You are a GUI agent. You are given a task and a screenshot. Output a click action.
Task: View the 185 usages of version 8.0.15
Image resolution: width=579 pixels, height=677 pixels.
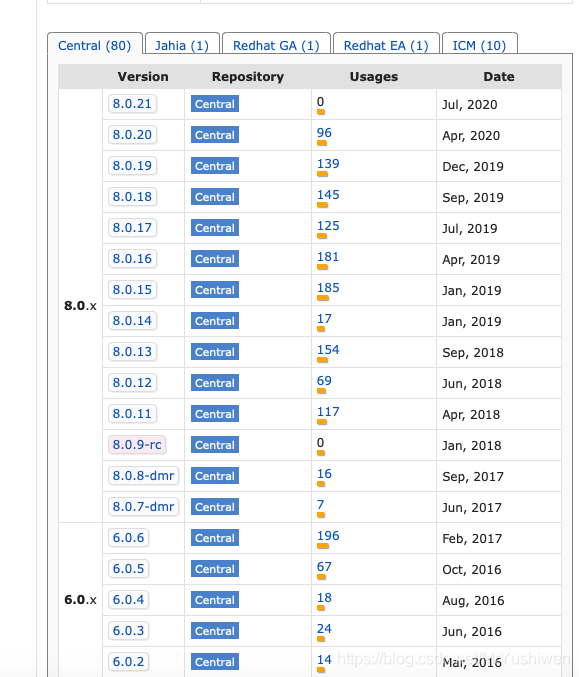click(x=328, y=288)
